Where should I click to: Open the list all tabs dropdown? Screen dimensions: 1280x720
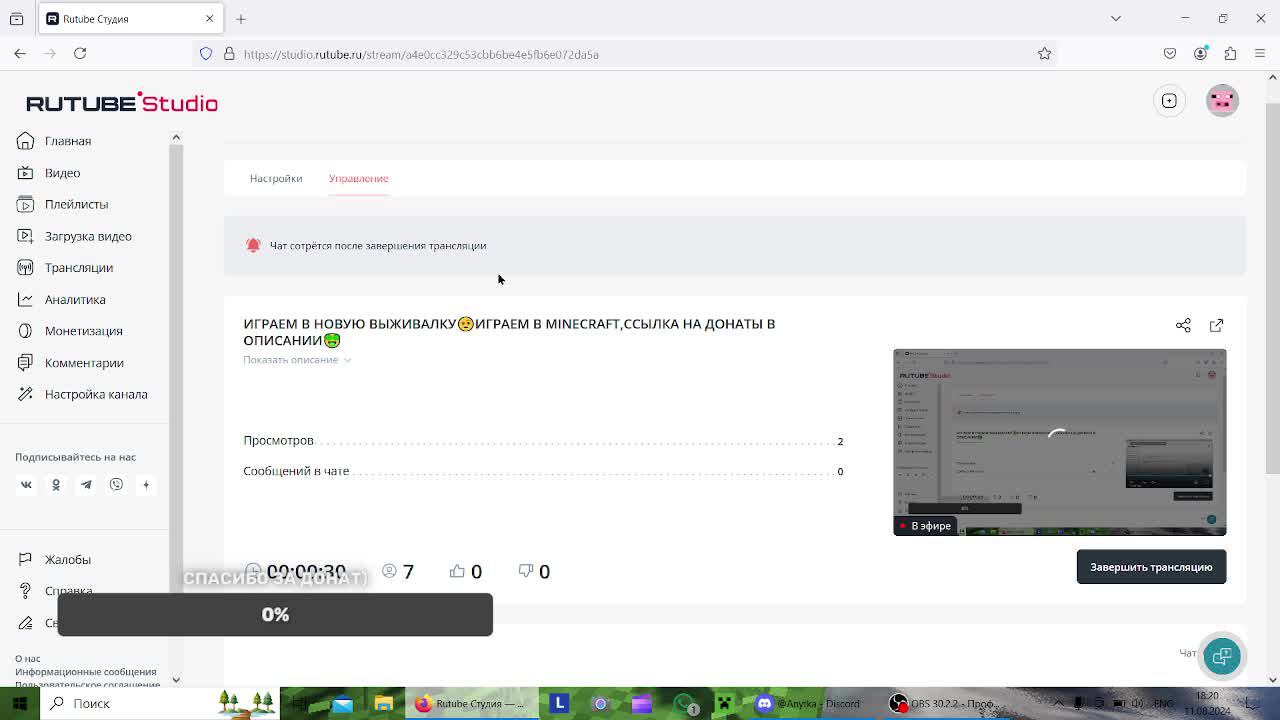click(x=1116, y=18)
